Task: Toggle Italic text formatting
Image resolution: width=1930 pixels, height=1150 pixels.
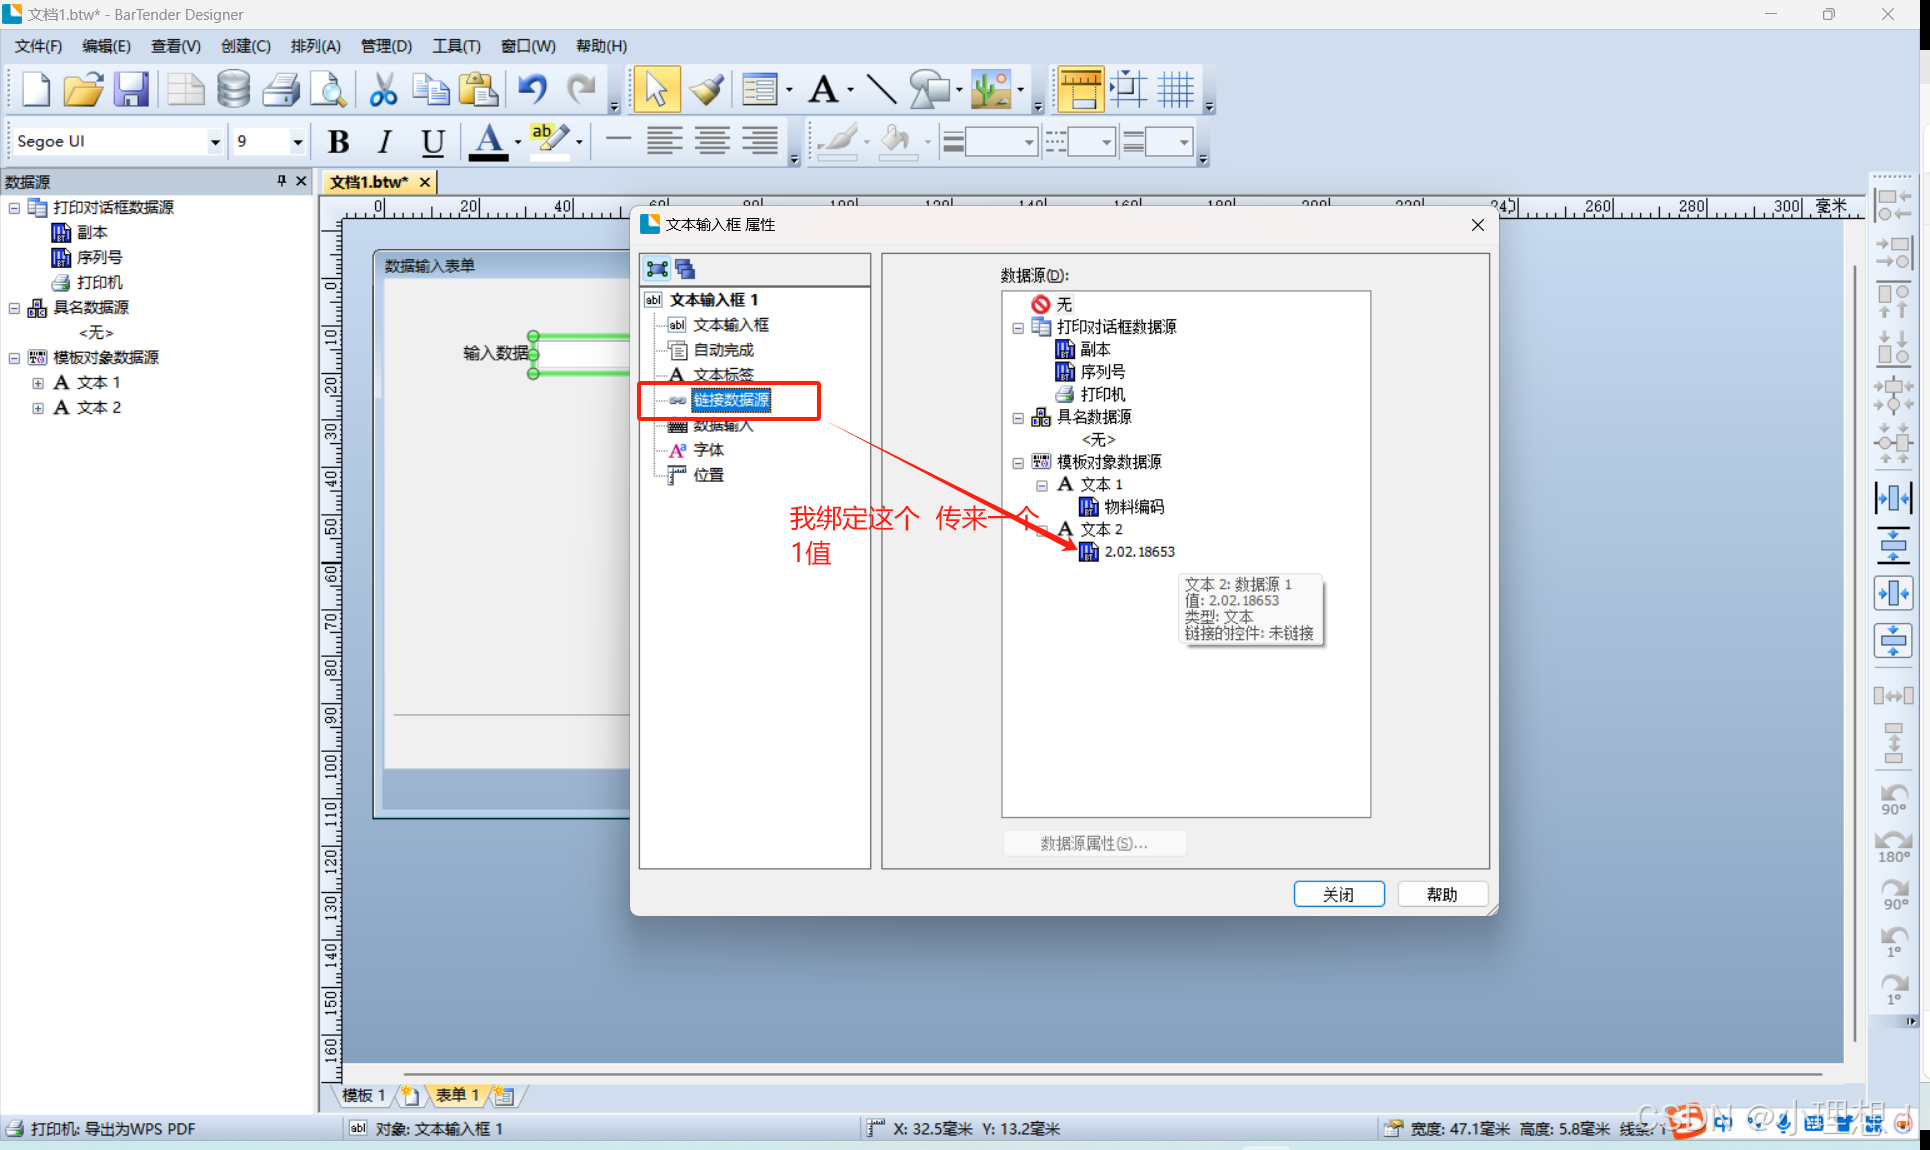Action: (385, 142)
